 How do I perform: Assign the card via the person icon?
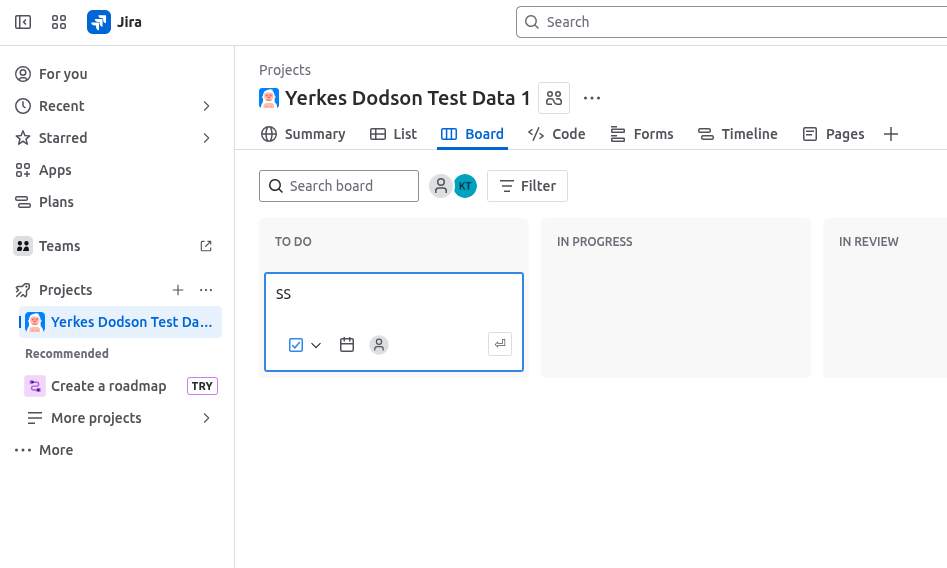coord(379,345)
